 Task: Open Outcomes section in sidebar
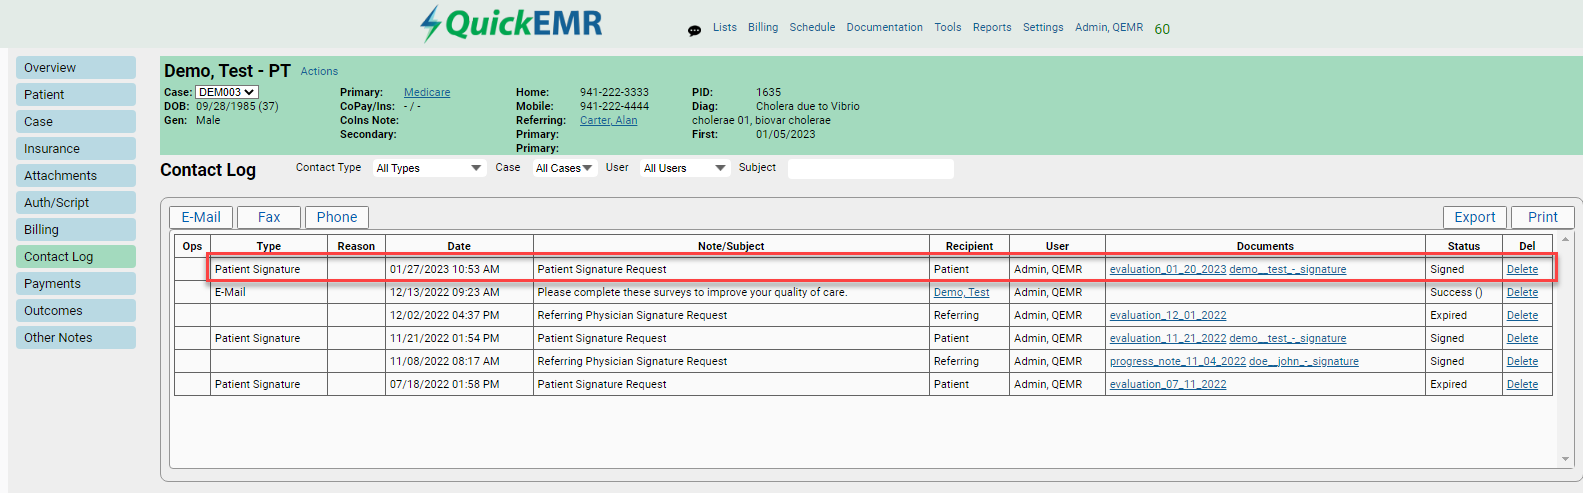click(x=76, y=311)
